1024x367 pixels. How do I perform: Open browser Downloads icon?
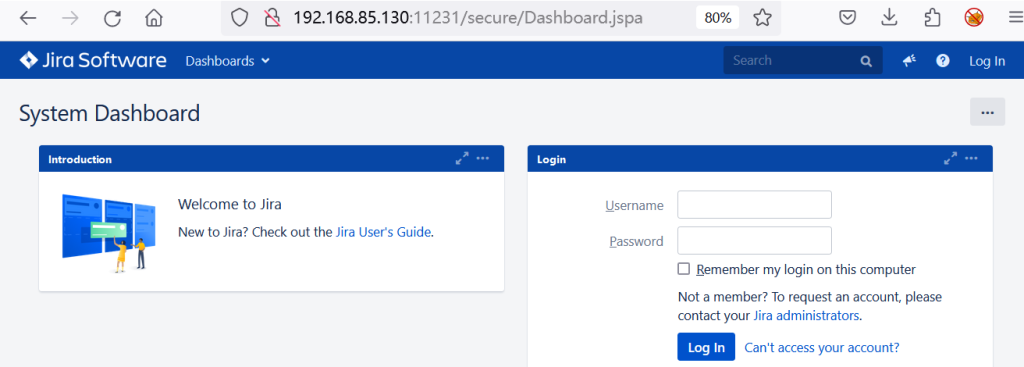pos(889,18)
